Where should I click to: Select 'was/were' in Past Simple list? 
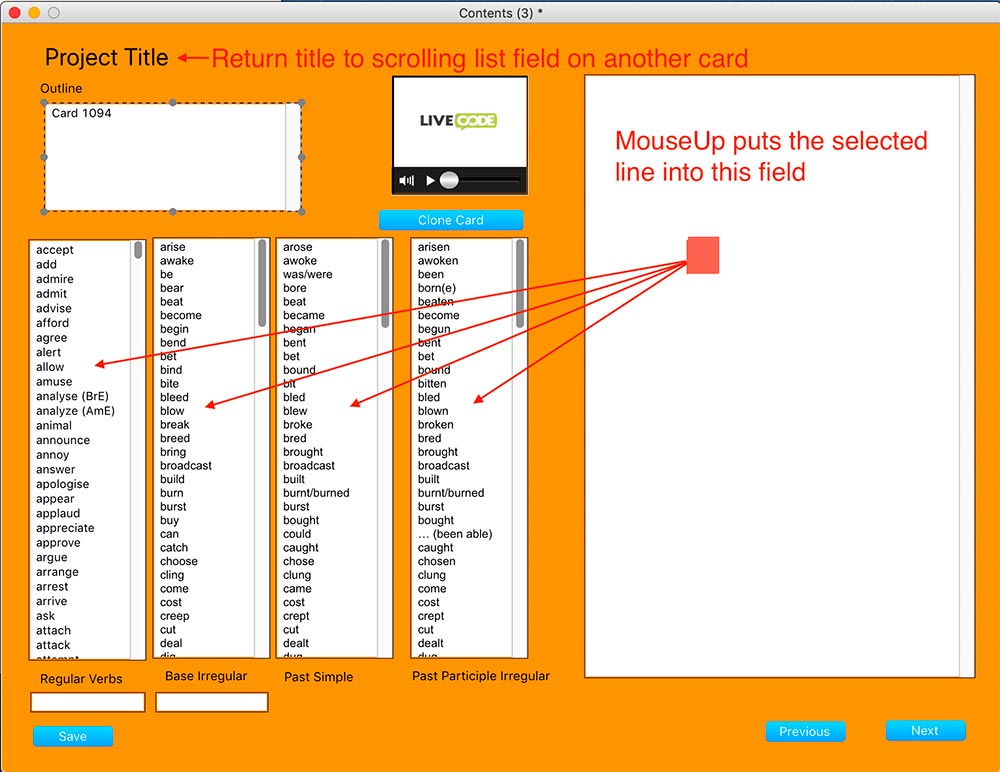[x=308, y=274]
